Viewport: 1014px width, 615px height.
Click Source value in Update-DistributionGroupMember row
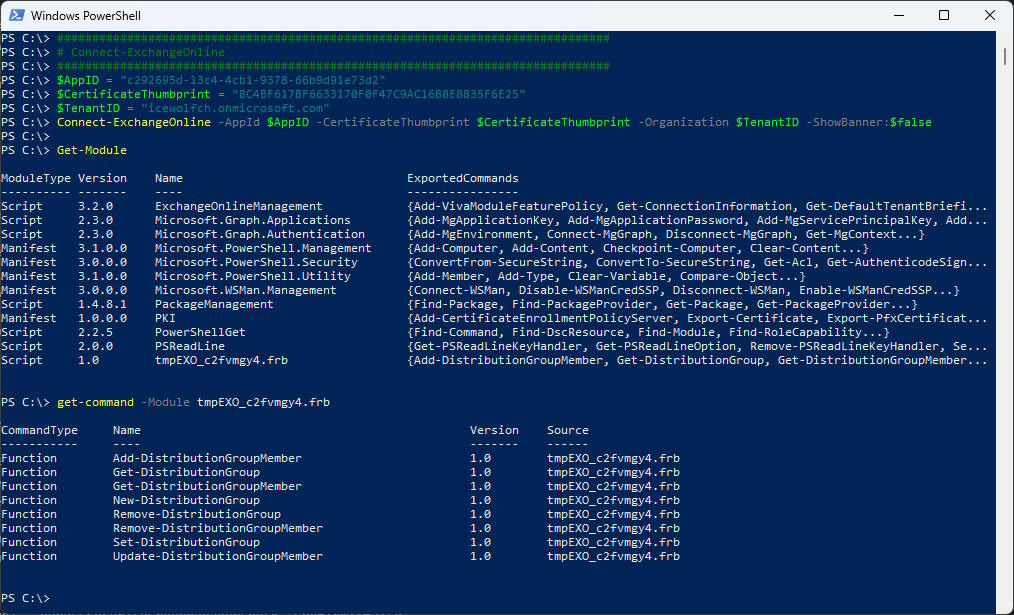(x=613, y=557)
